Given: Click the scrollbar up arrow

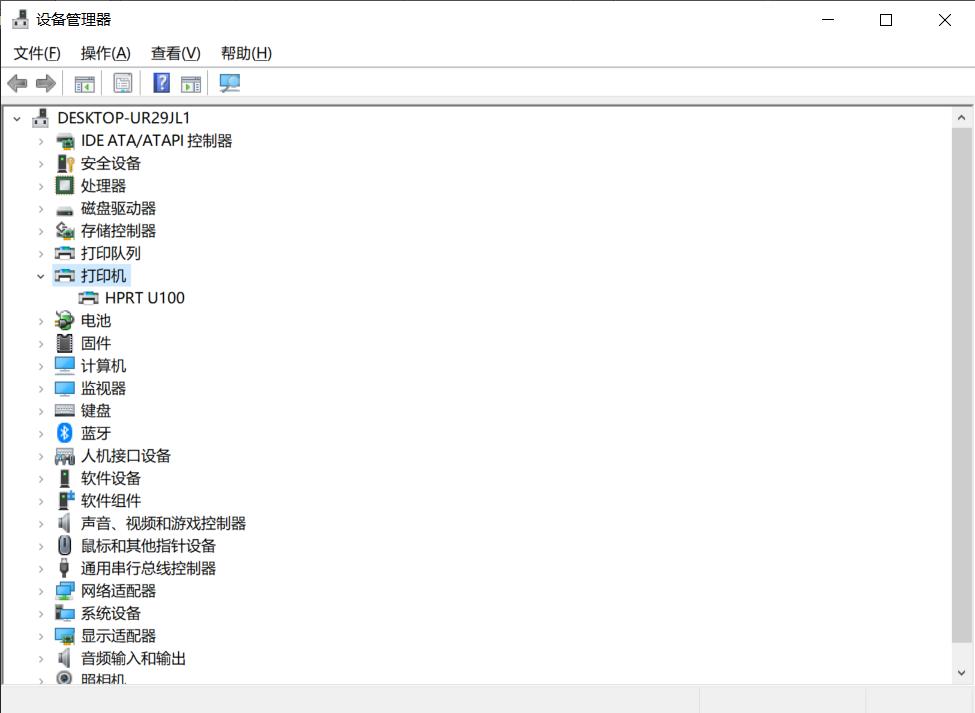Looking at the screenshot, I should coord(961,117).
